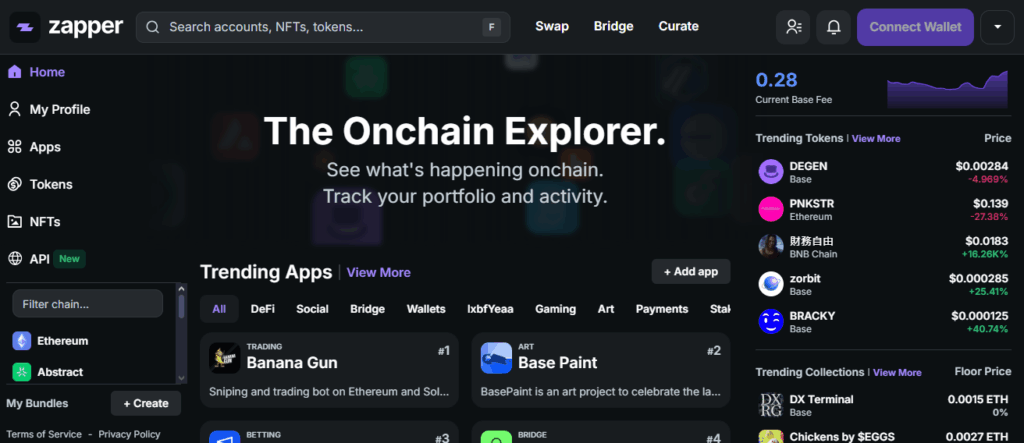Screen dimensions: 1024x443
Task: Select the DX Terminal collection thumbnail
Action: tap(770, 405)
